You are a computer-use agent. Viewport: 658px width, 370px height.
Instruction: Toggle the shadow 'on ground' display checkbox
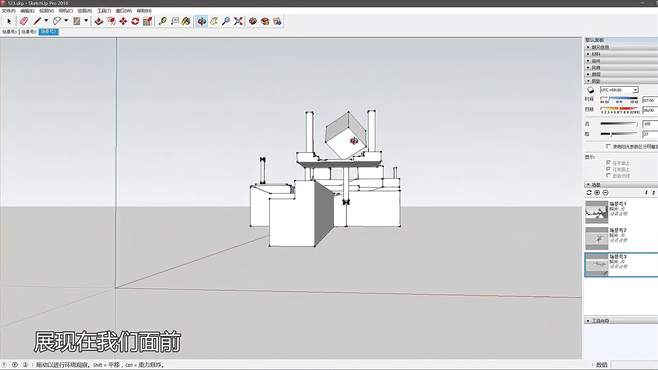point(608,169)
